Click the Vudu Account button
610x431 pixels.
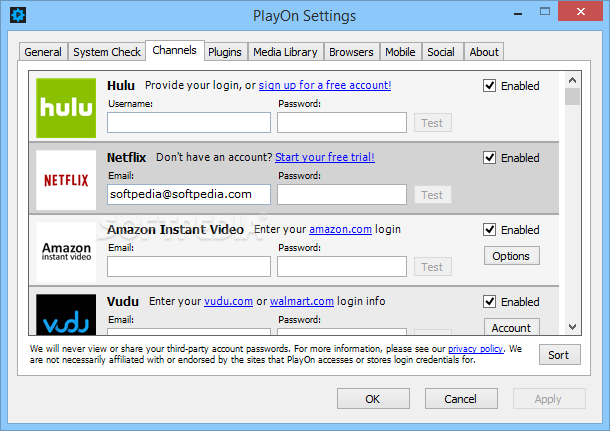pyautogui.click(x=512, y=327)
